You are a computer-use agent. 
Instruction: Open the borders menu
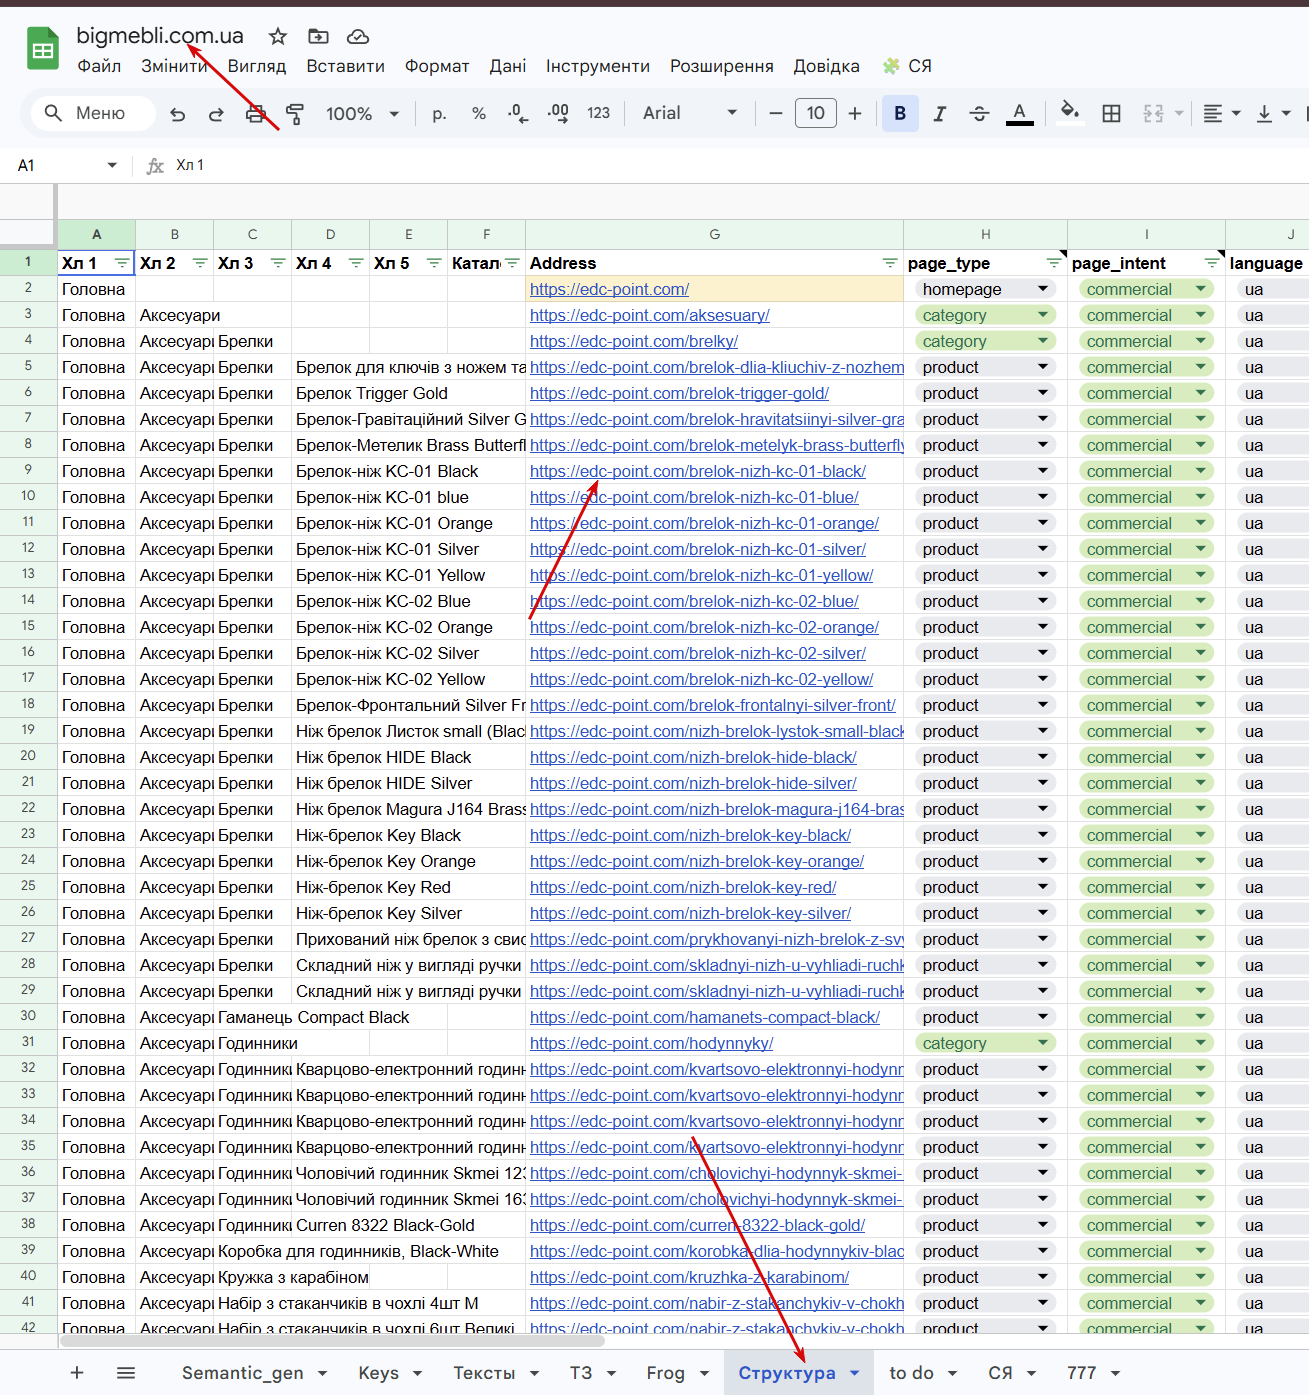coord(1111,114)
